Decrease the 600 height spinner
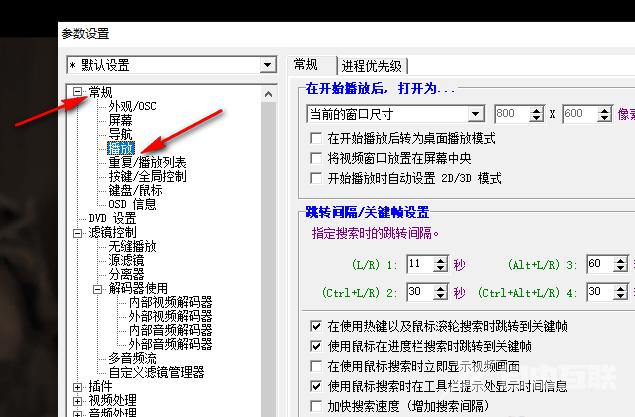The width and height of the screenshot is (635, 417). [x=604, y=118]
